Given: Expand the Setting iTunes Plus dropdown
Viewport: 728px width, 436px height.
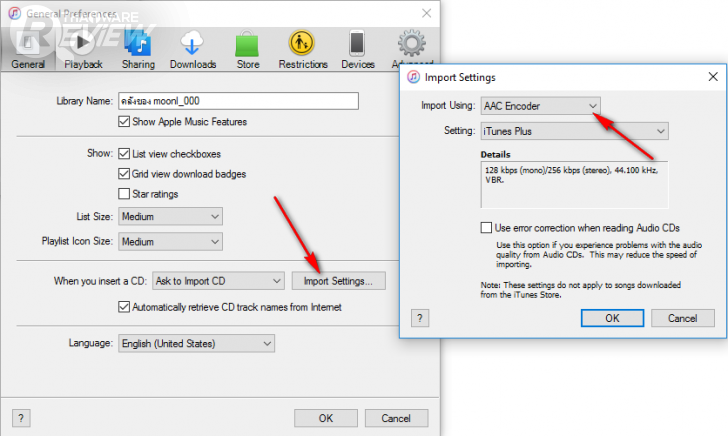Looking at the screenshot, I should coord(574,131).
